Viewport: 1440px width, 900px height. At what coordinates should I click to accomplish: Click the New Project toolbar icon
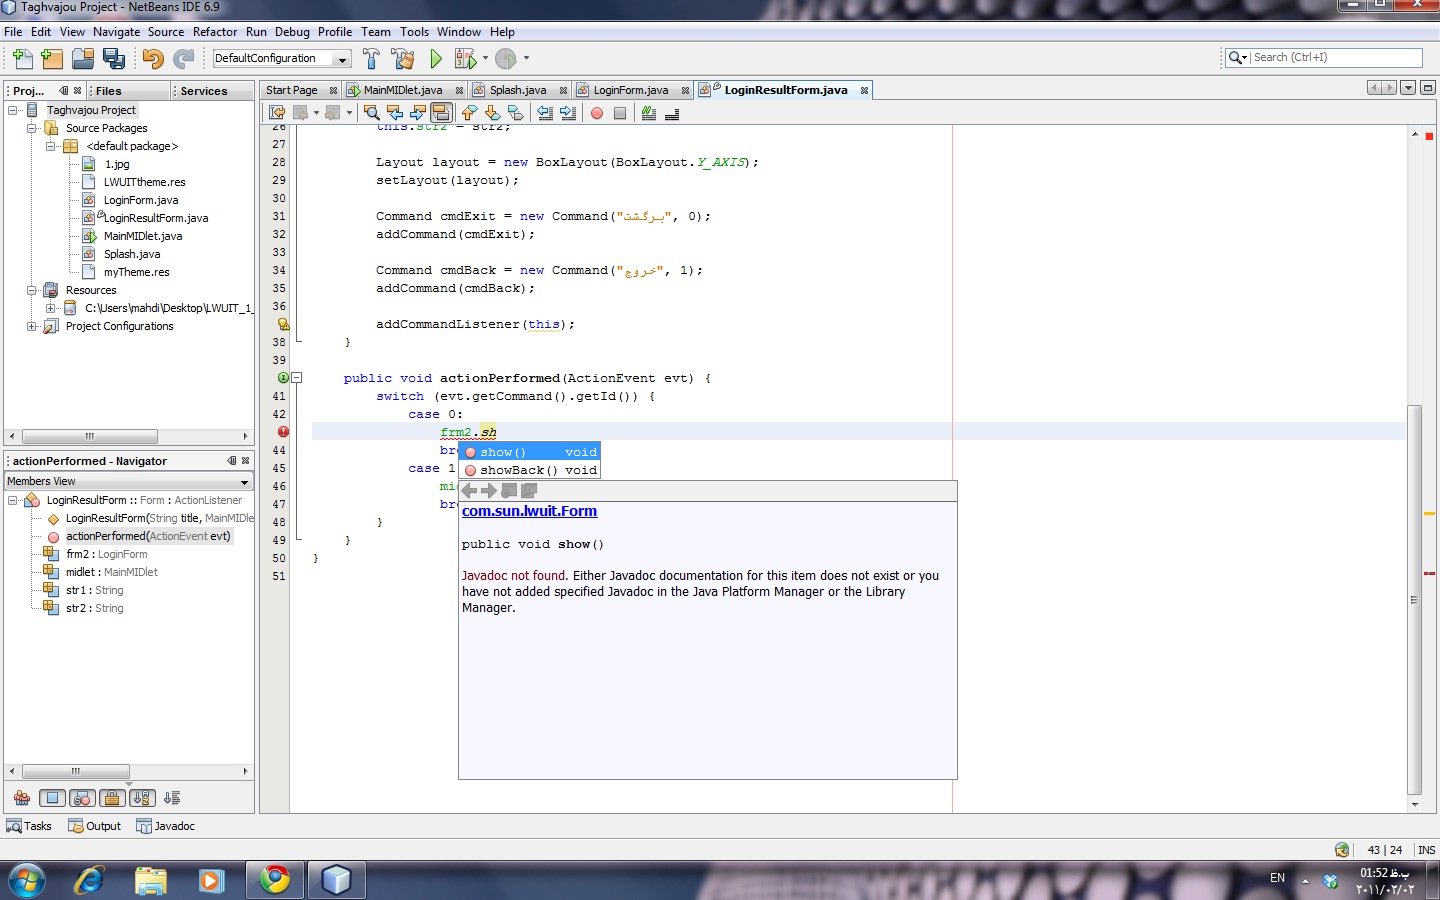52,59
